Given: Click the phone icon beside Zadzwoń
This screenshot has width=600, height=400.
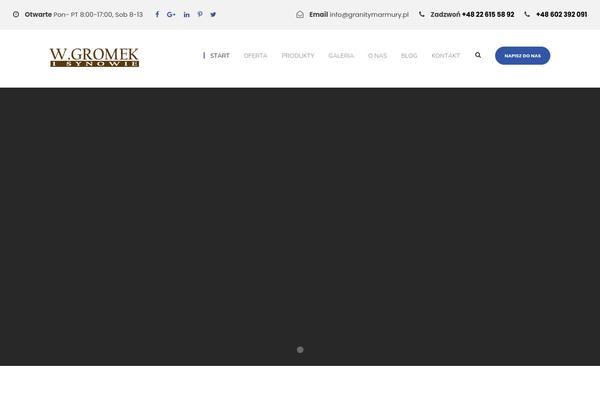Looking at the screenshot, I should [422, 15].
